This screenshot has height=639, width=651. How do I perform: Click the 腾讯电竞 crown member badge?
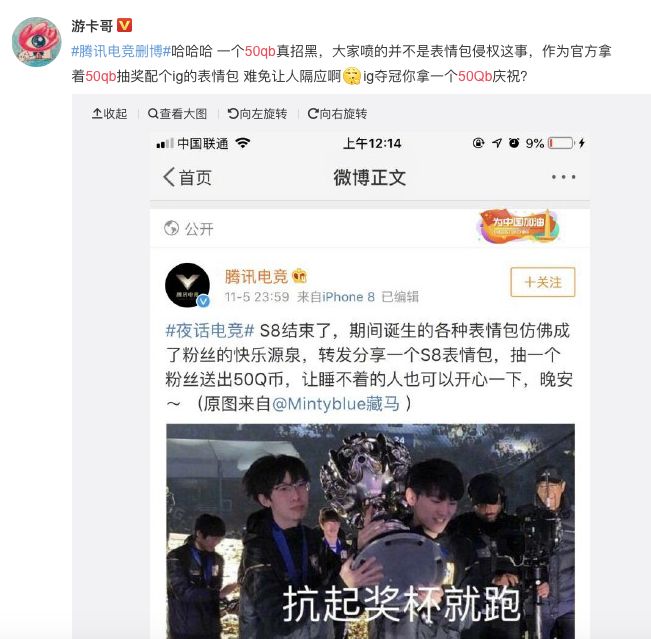pyautogui.click(x=299, y=275)
